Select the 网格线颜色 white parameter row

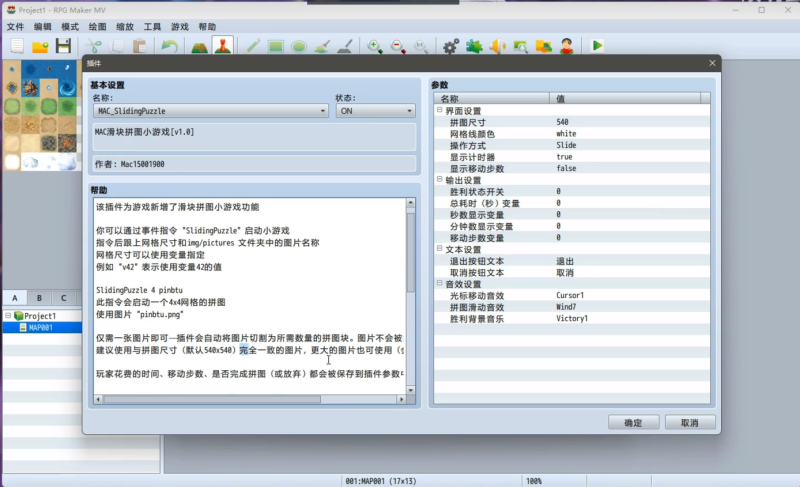tap(571, 134)
